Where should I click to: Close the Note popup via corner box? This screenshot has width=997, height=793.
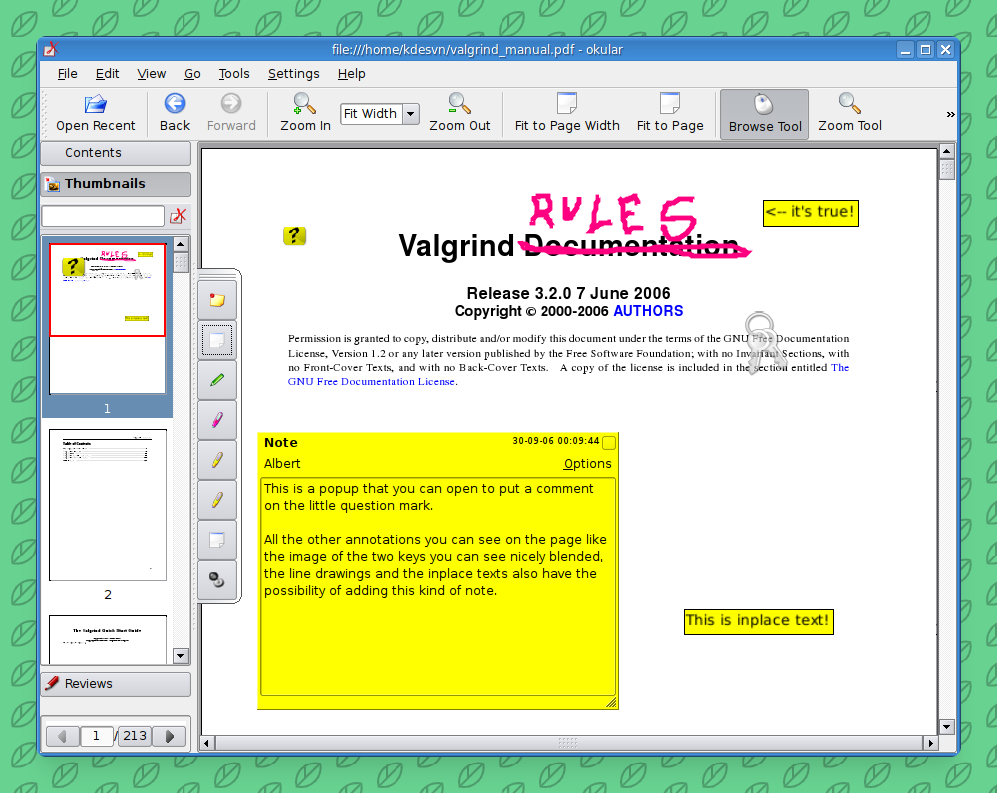point(609,442)
